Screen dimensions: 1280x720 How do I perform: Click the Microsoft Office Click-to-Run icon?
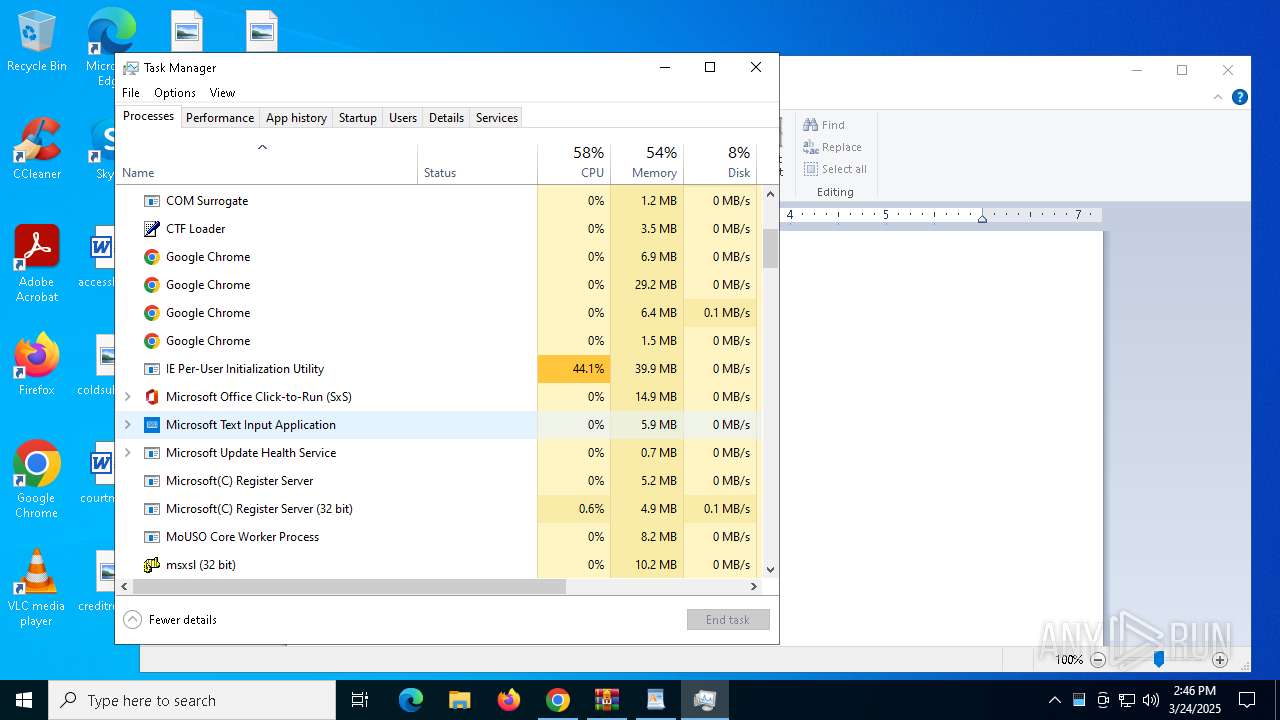(x=152, y=397)
